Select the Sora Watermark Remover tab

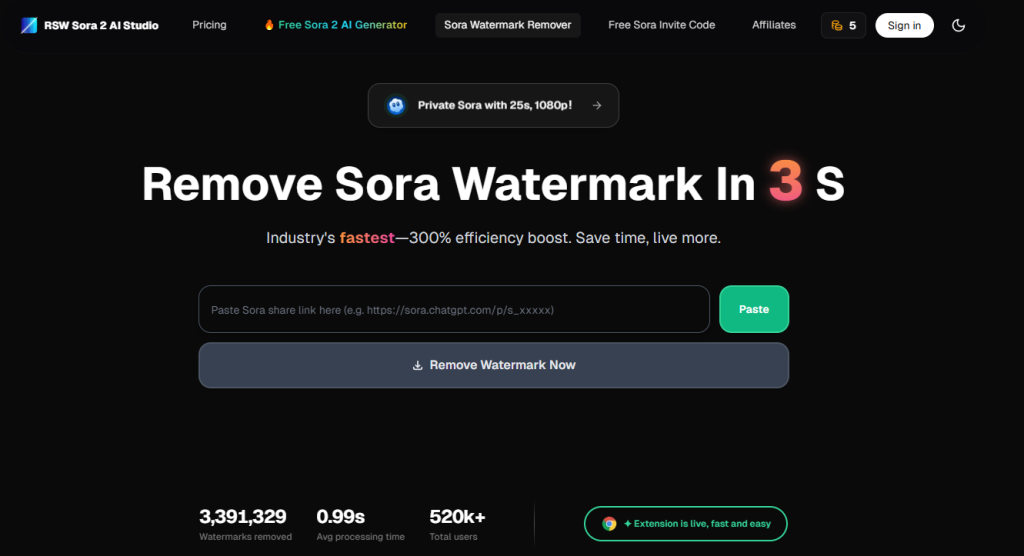pyautogui.click(x=507, y=25)
